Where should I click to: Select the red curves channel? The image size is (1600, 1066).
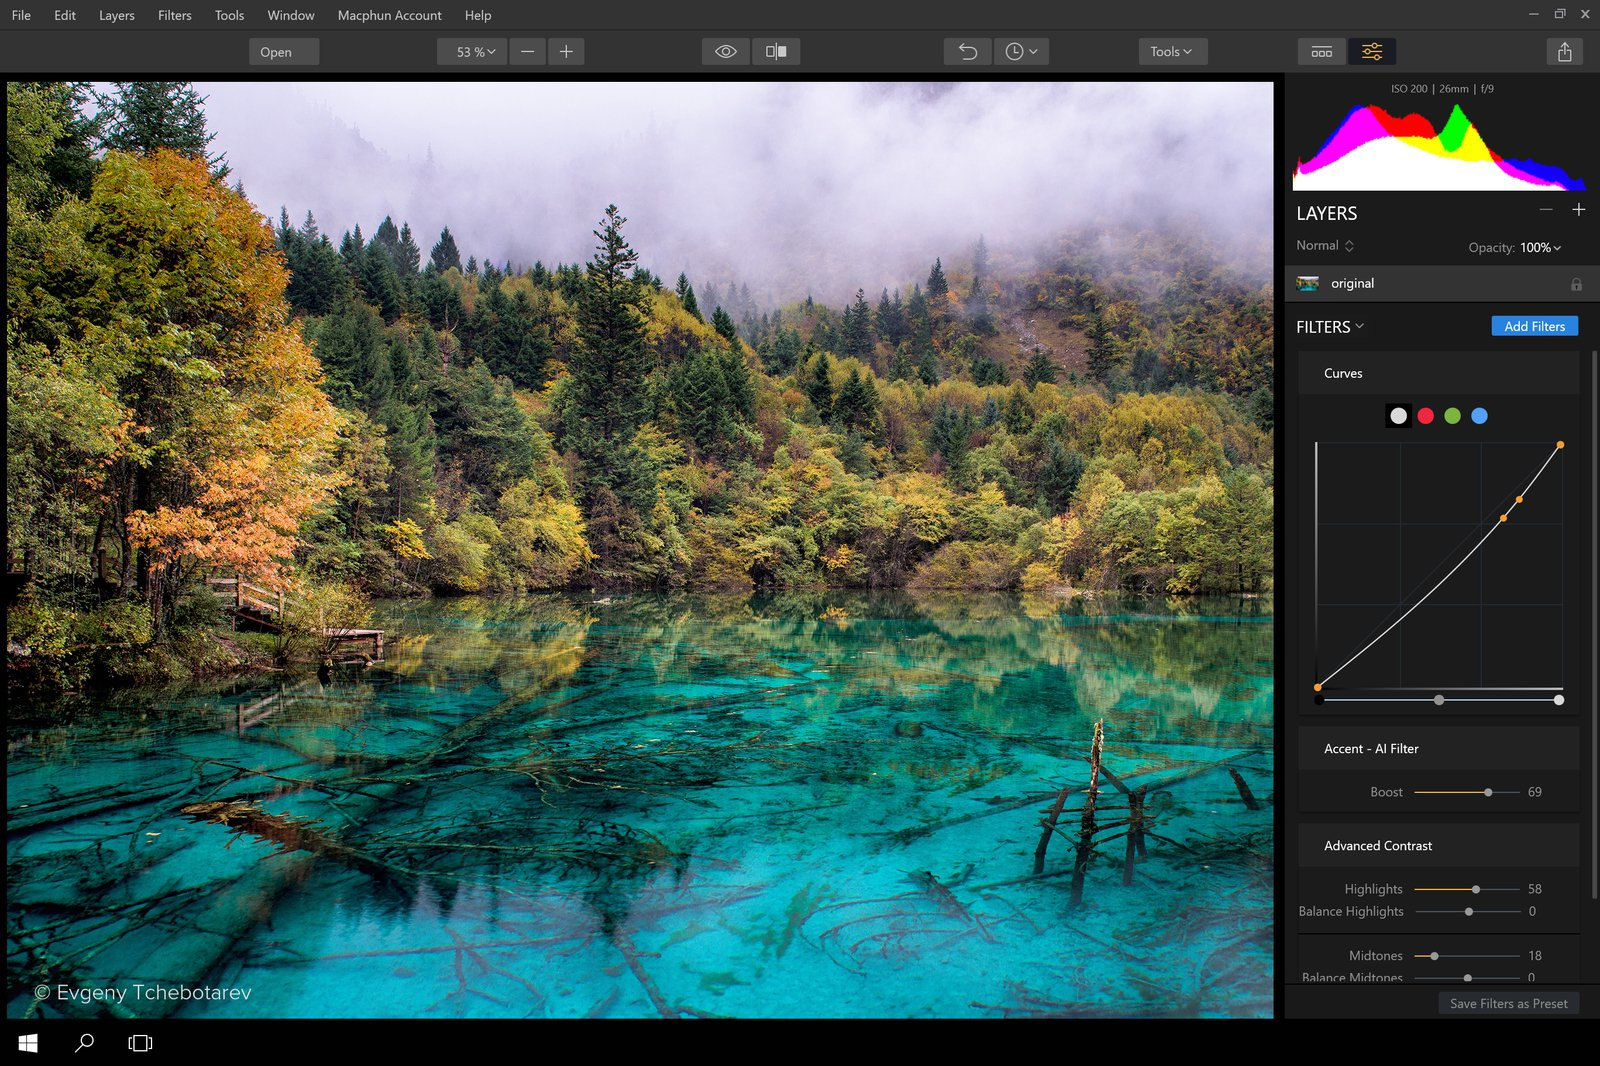coord(1426,416)
